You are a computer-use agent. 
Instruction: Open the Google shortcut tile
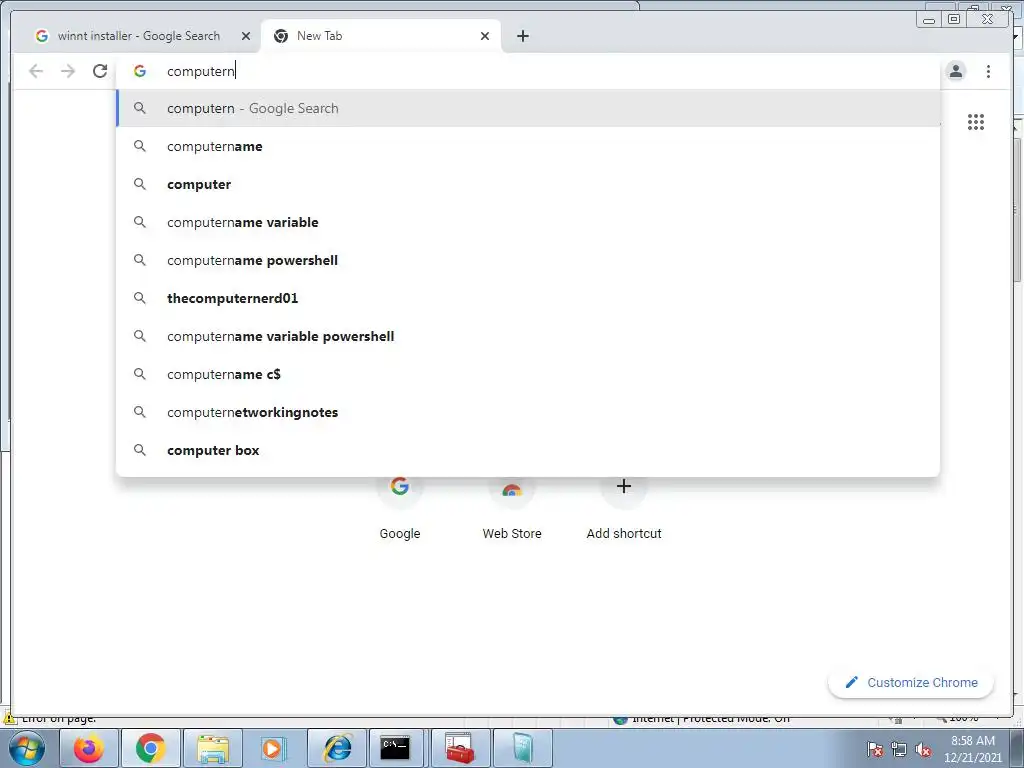coord(400,509)
